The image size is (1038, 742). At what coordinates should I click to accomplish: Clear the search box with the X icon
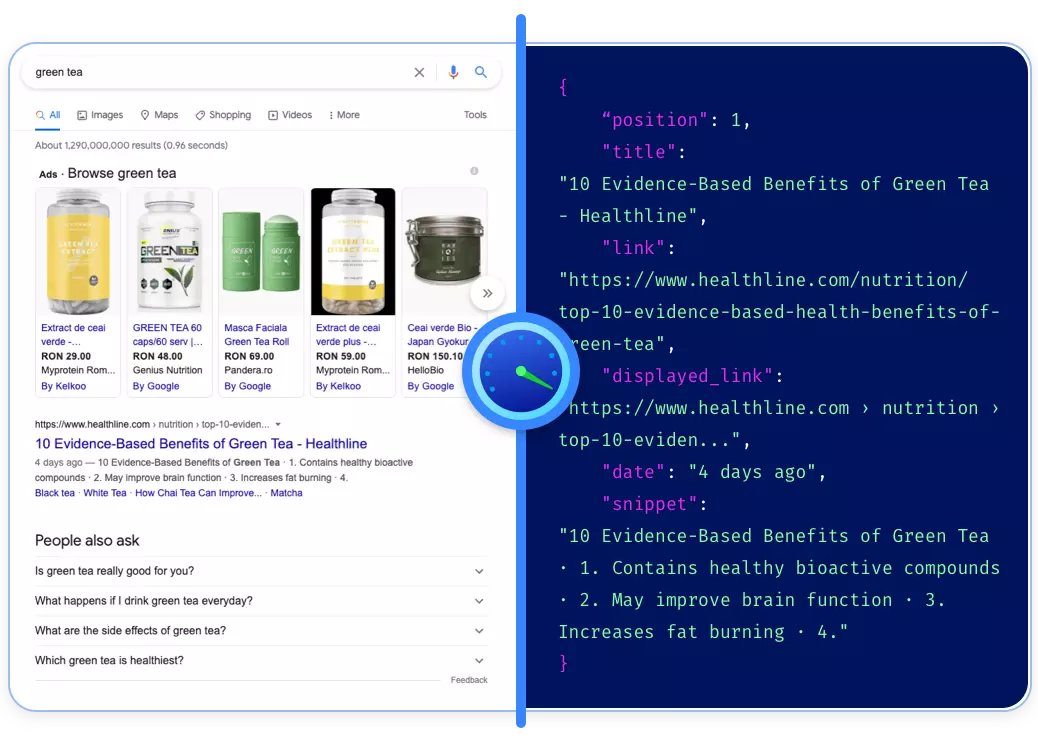point(419,72)
